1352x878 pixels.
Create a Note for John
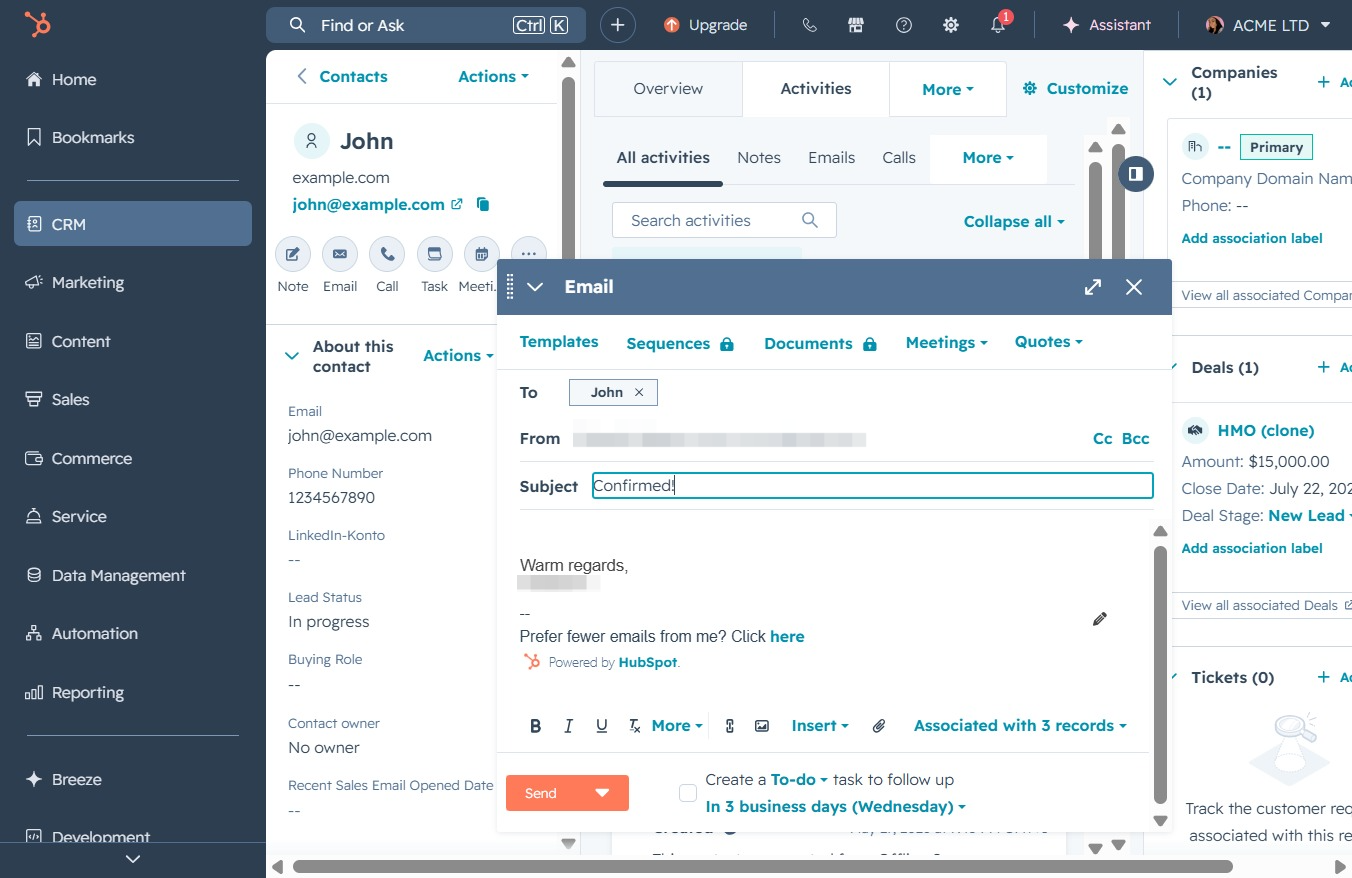[293, 254]
